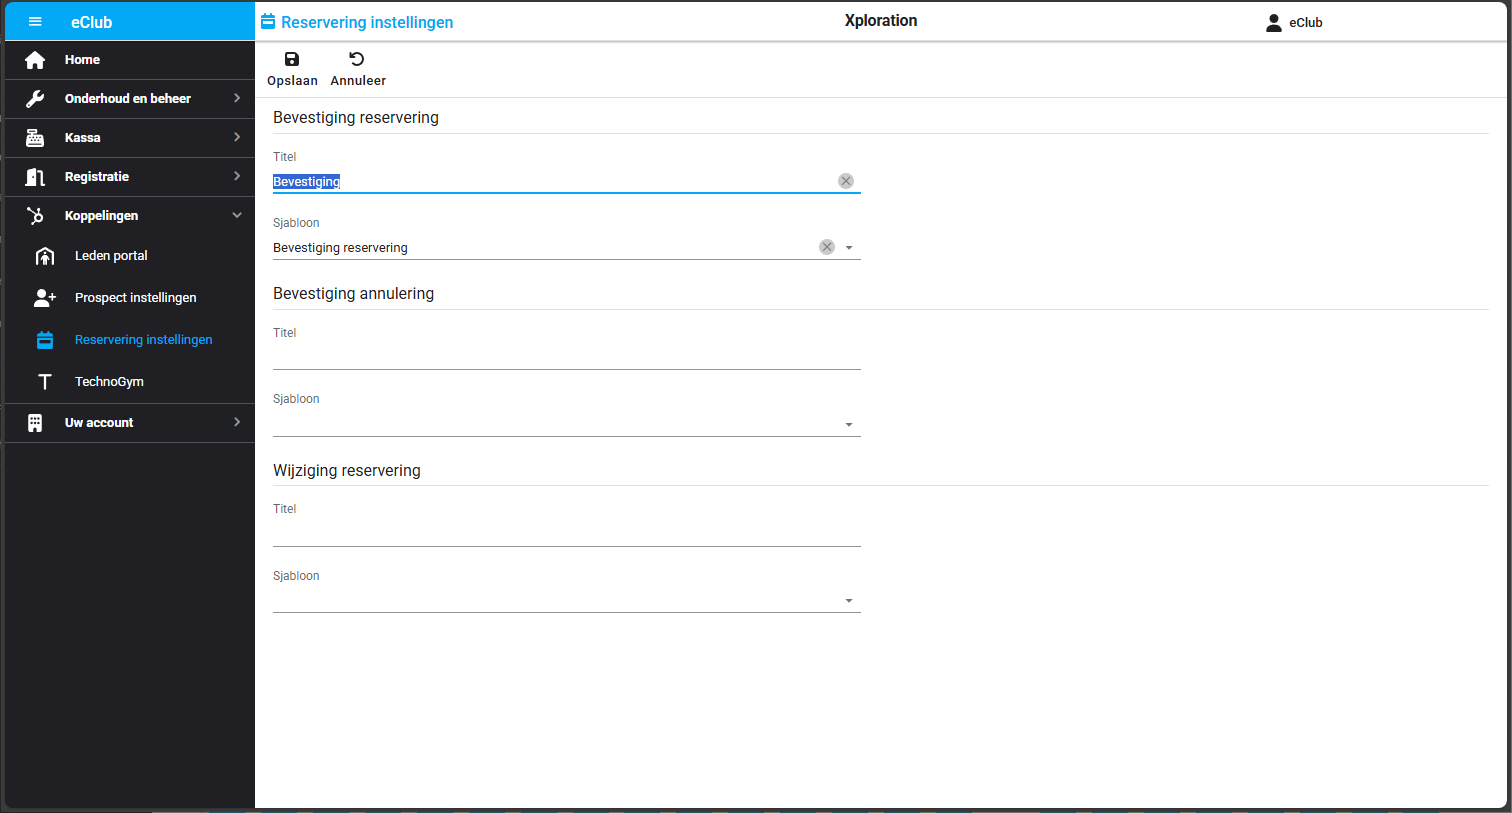Expand the Onderhoud en beheer menu chevron

point(237,98)
